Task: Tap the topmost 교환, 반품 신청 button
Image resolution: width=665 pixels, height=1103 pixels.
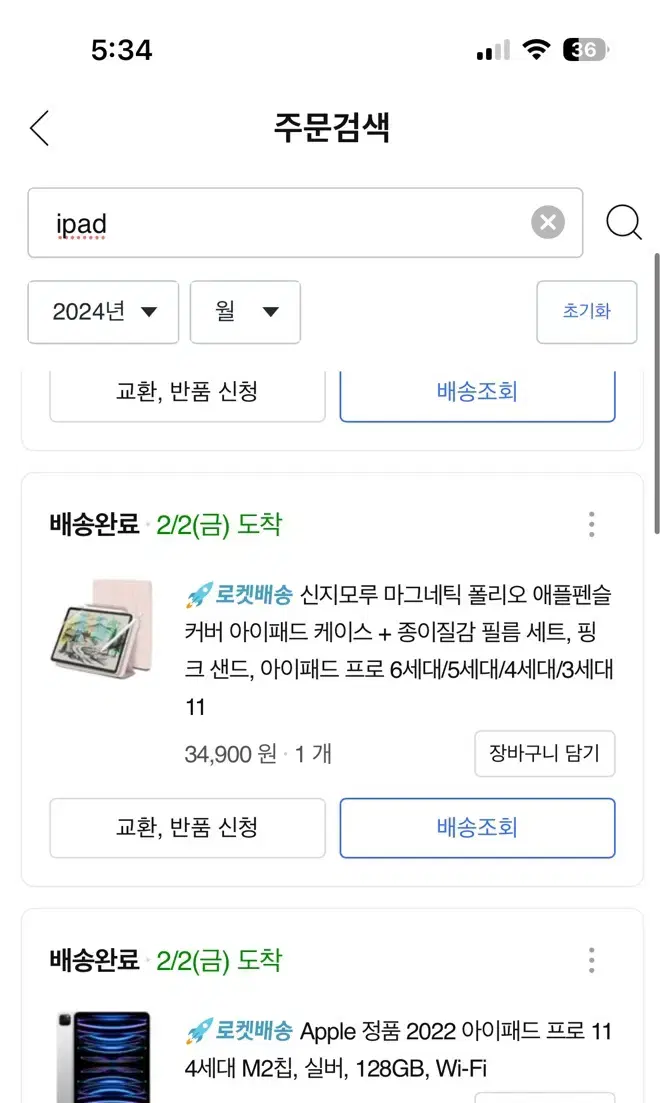Action: click(x=187, y=393)
